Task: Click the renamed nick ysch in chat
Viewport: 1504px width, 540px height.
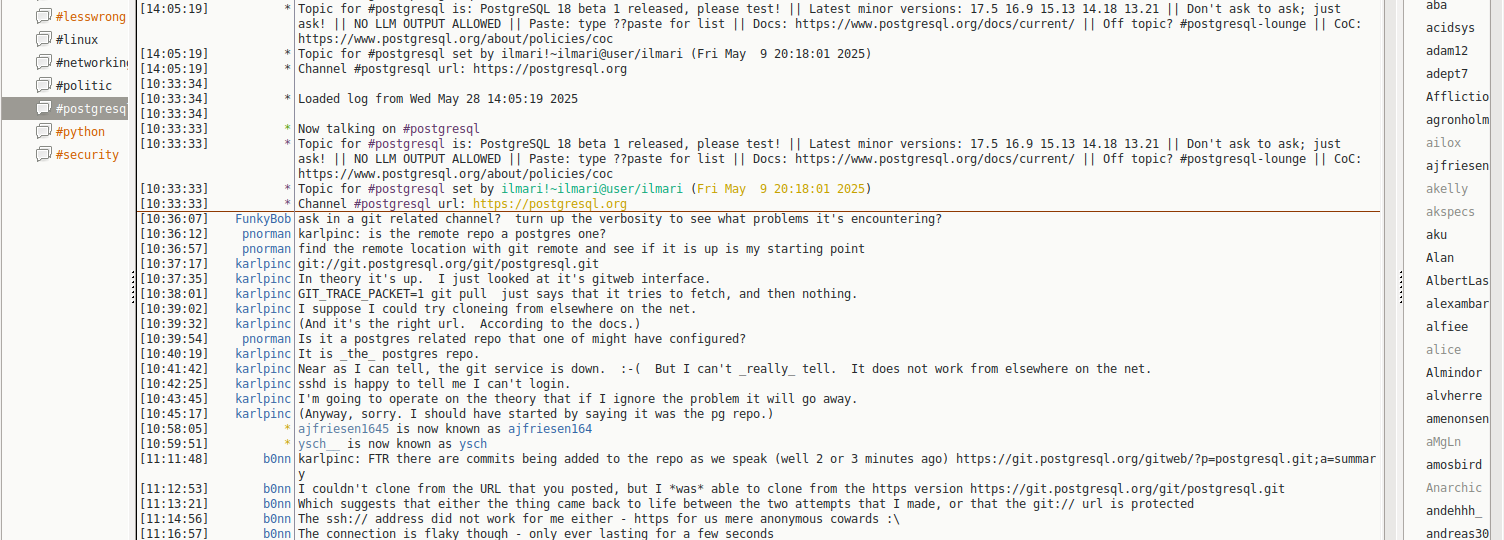Action: pos(473,444)
